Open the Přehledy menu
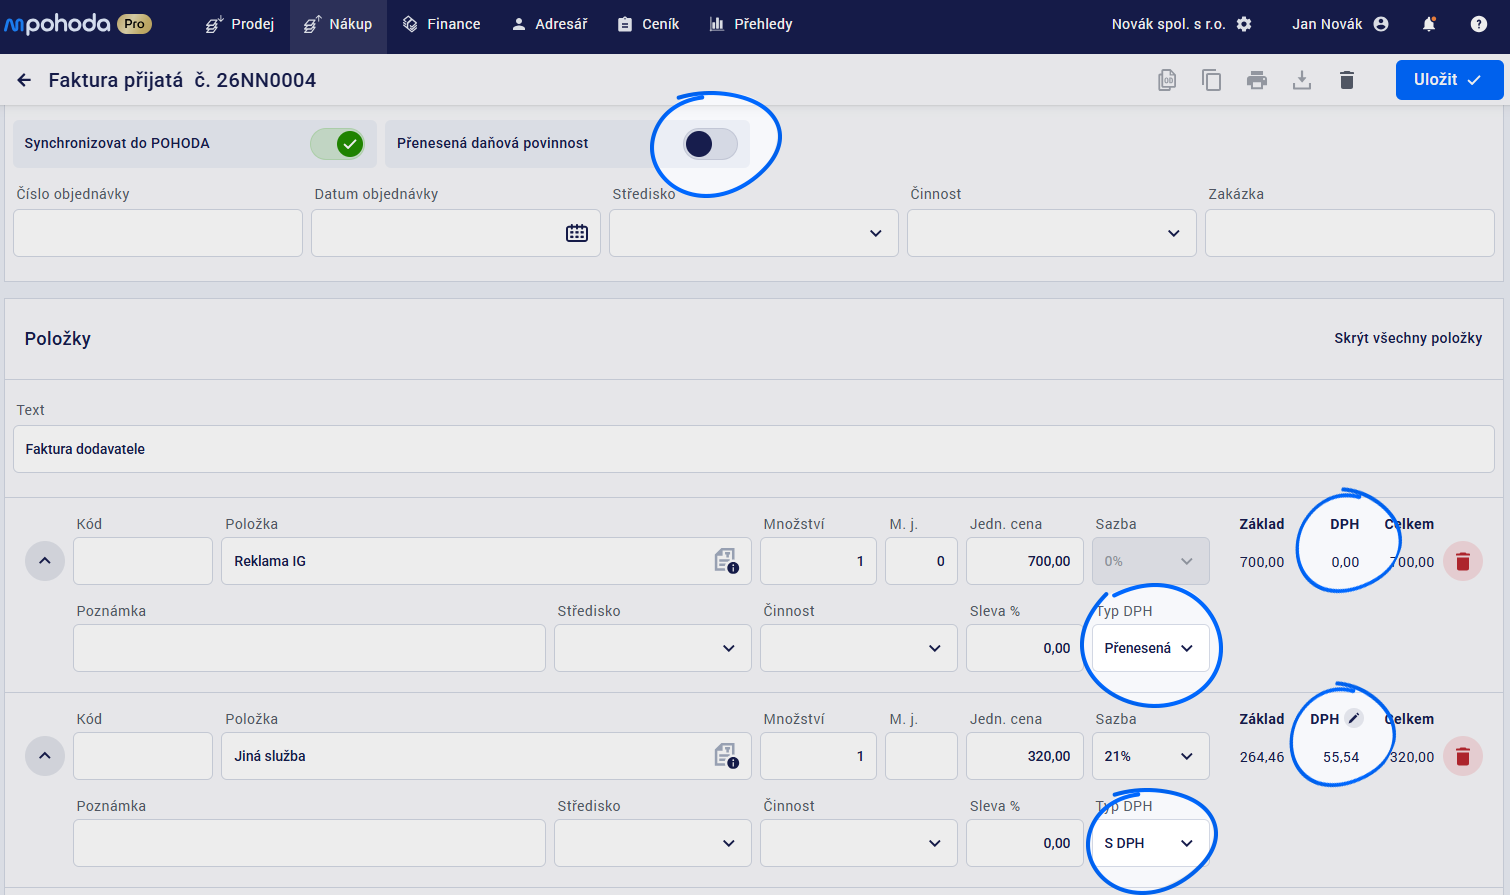Viewport: 1510px width, 895px height. coord(750,24)
